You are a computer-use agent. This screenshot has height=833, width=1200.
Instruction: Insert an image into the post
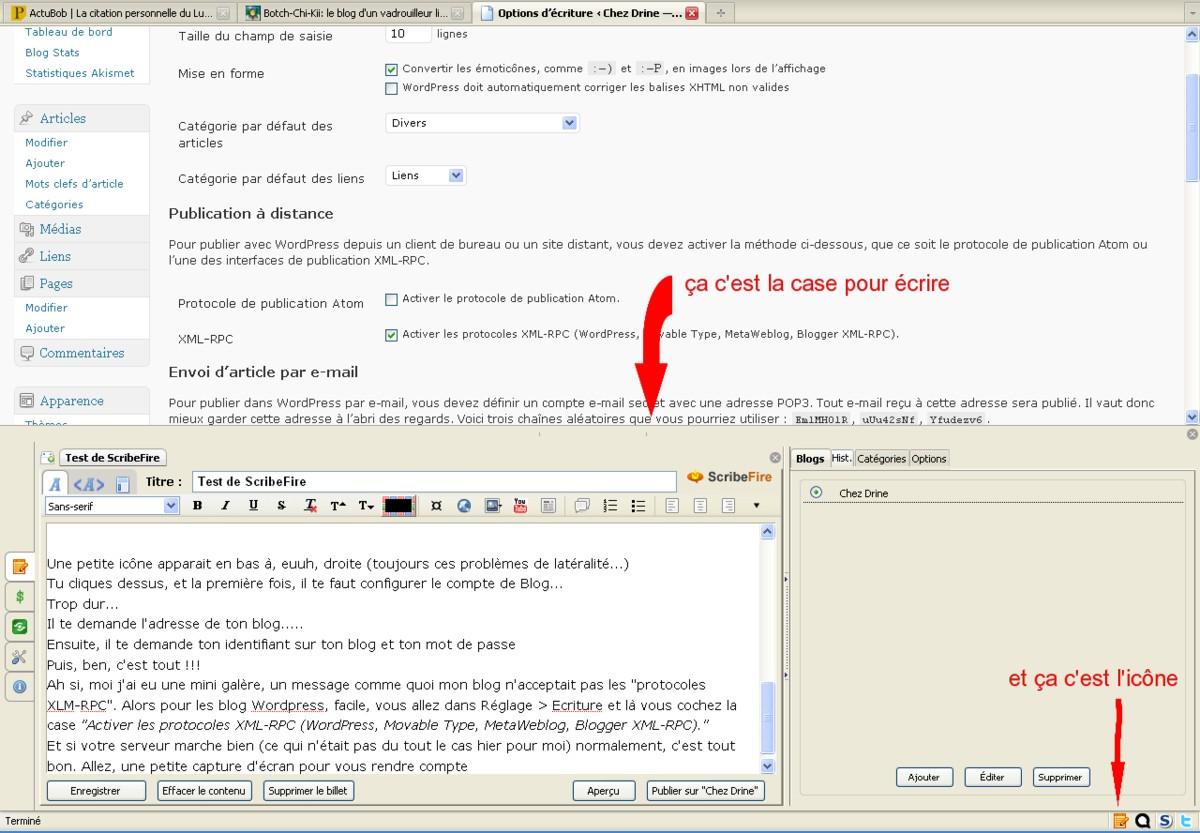point(492,506)
